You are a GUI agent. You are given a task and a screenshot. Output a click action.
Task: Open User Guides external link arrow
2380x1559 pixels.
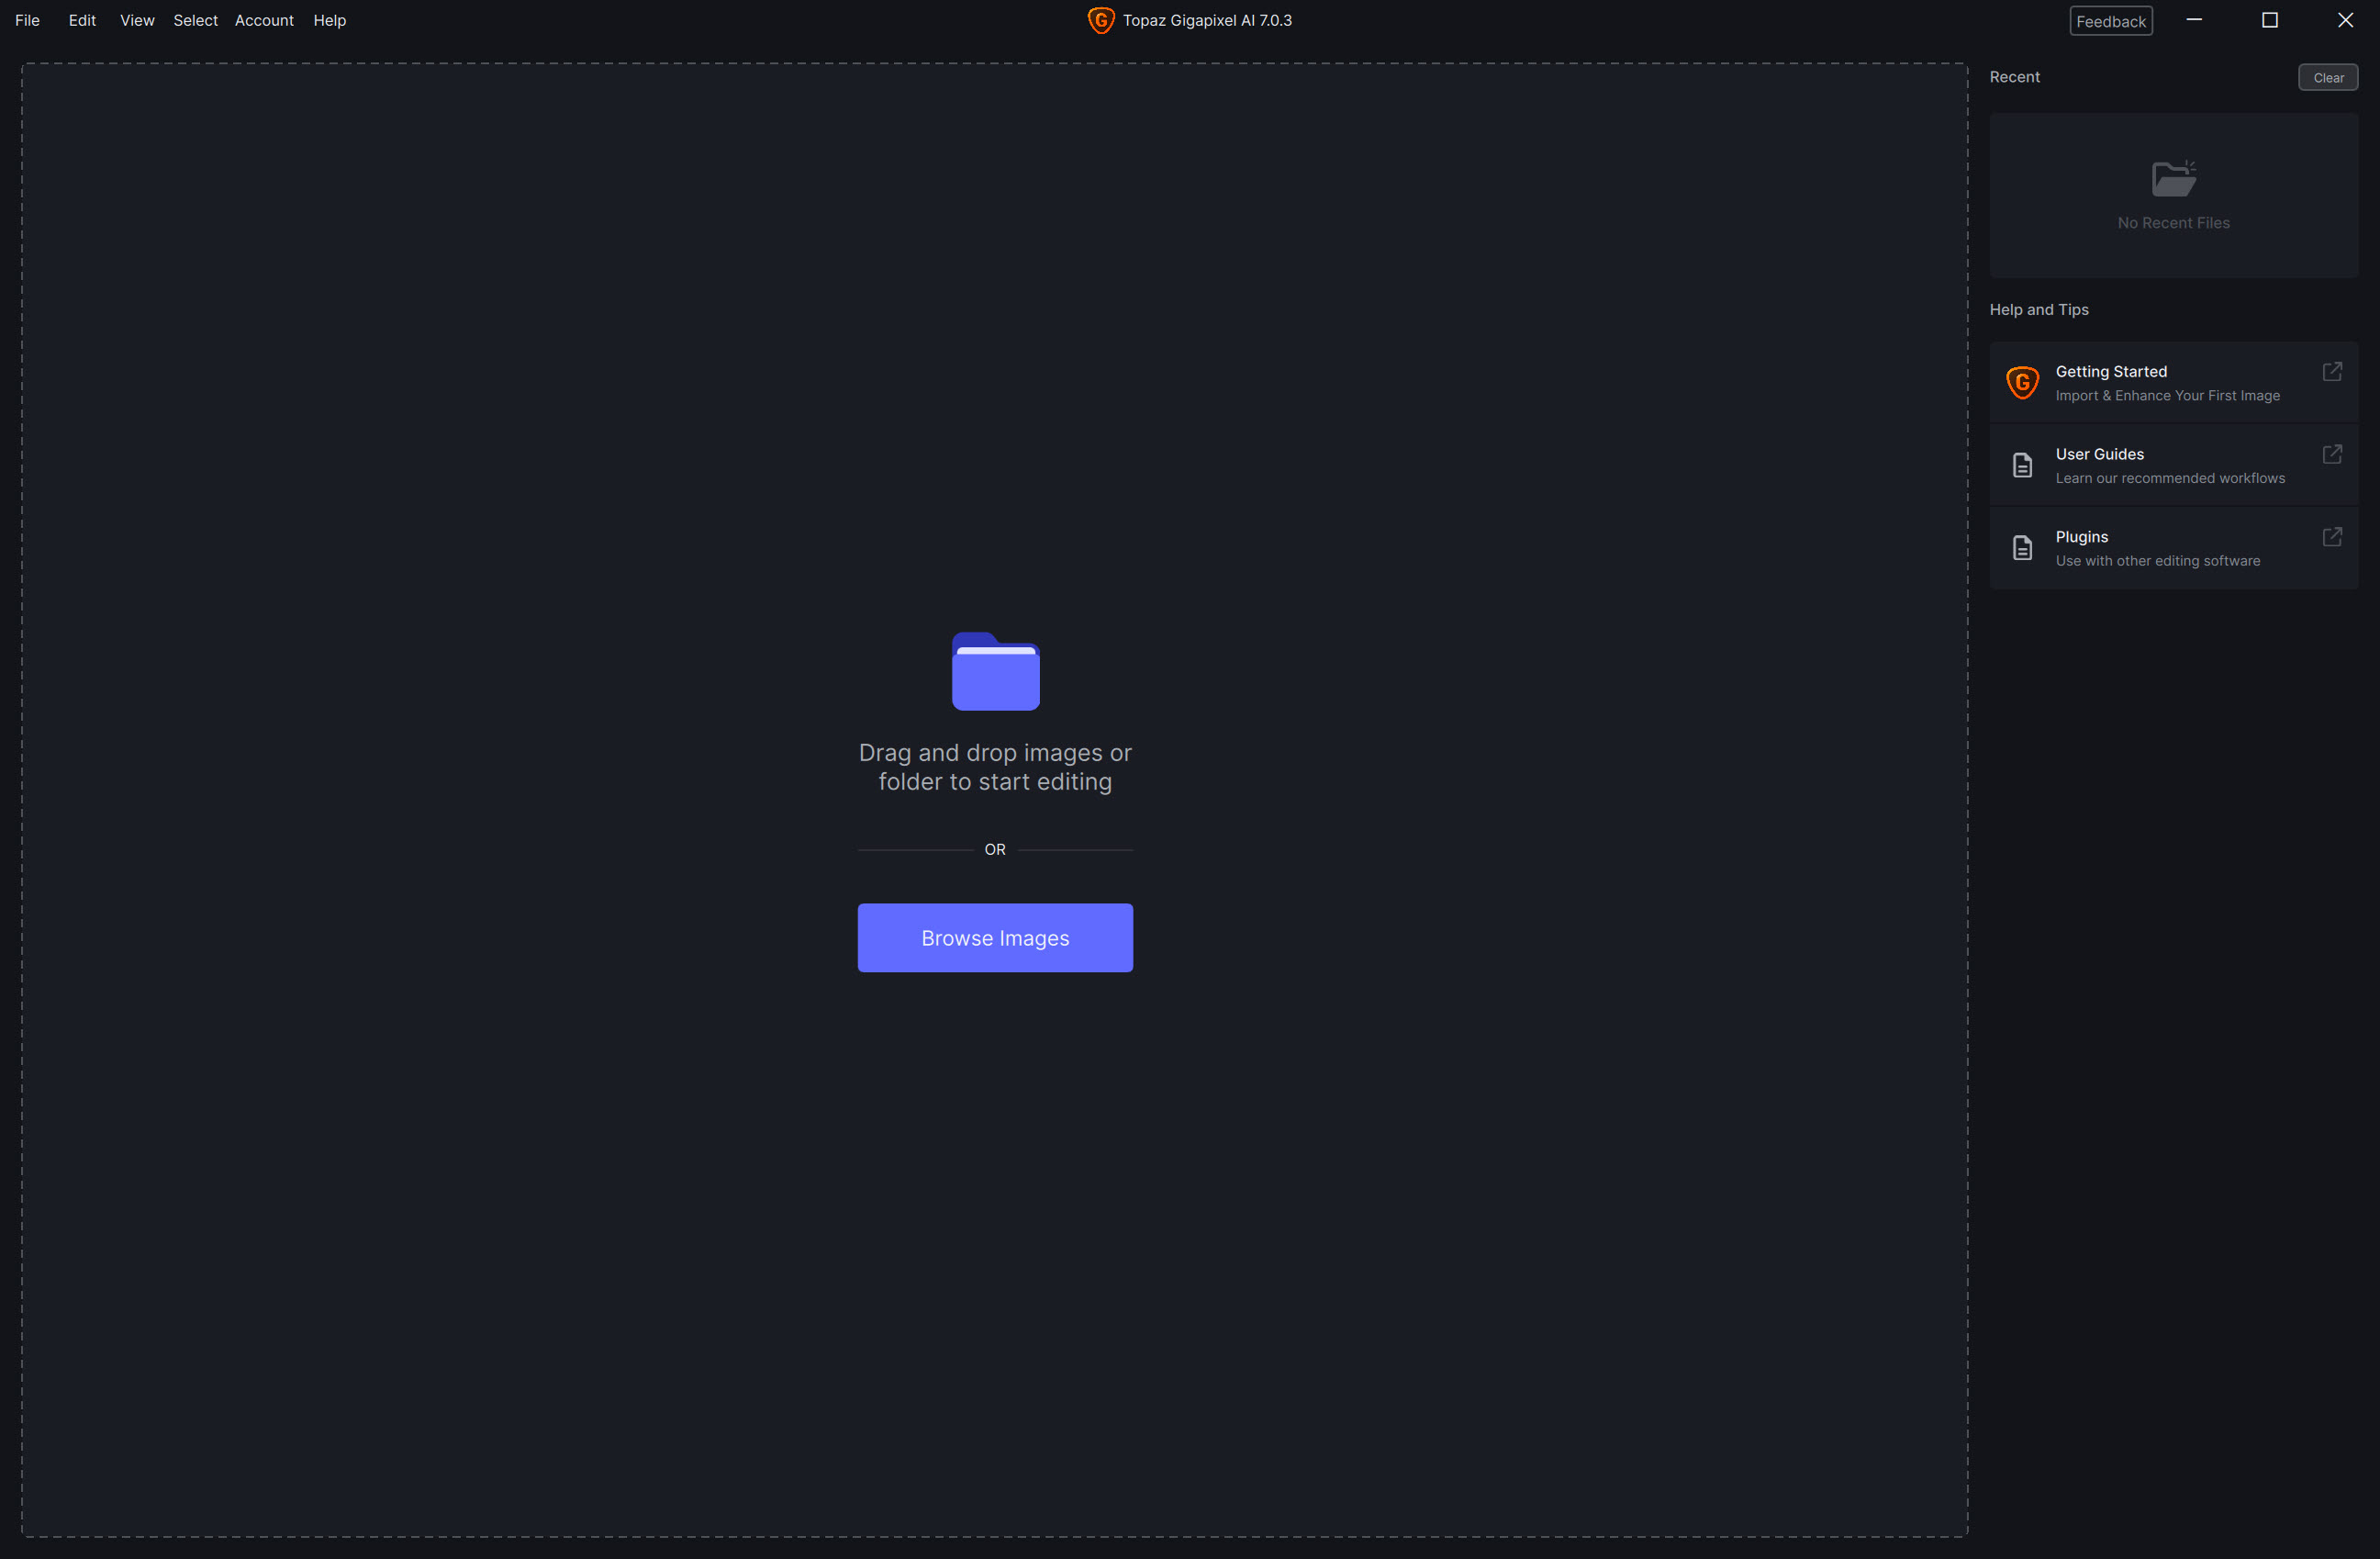(x=2331, y=454)
